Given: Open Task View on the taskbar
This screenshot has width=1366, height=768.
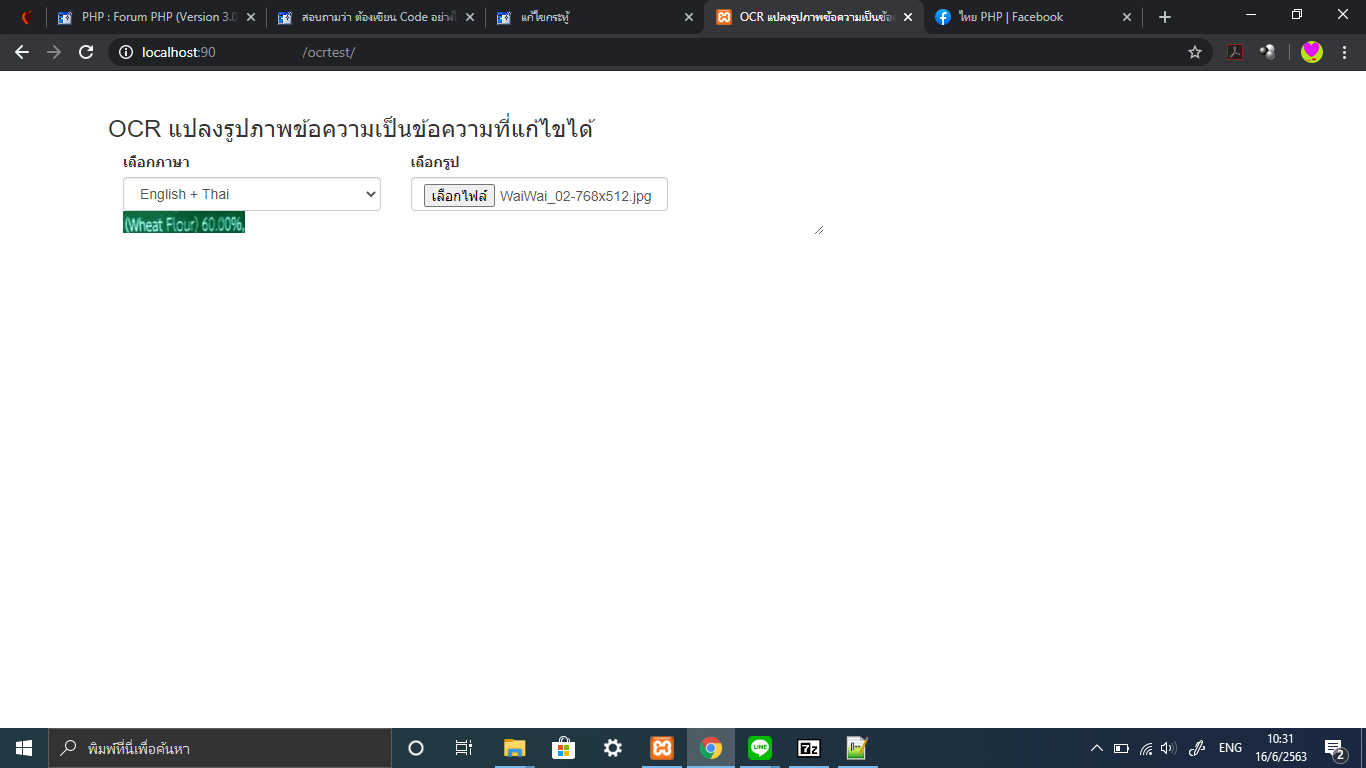Looking at the screenshot, I should pos(464,748).
